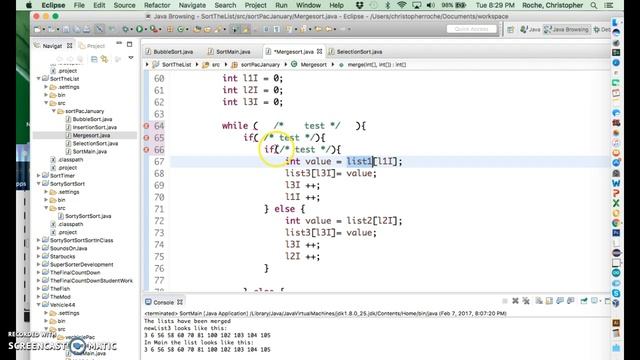This screenshot has height=360, width=640.
Task: Select SortySortSort.java in the Navigator
Action: [88, 216]
